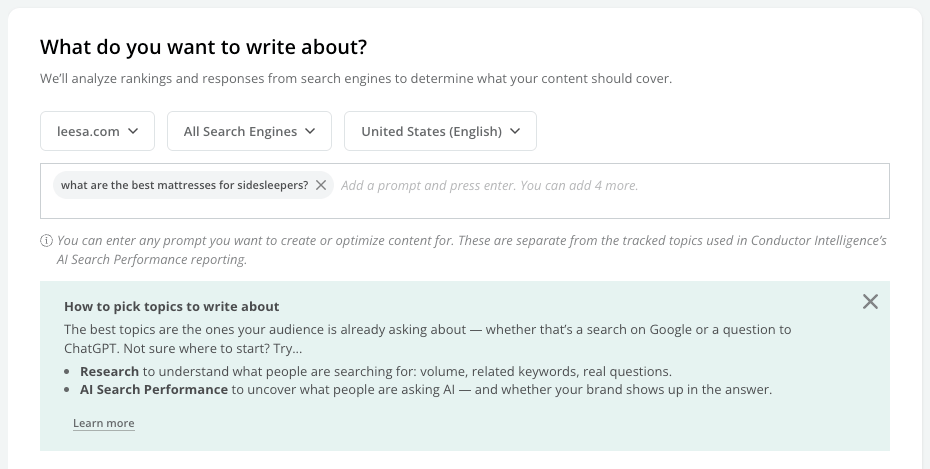Click the paragraph starting "The best topics are"
Viewport: 930px width, 469px height.
(428, 339)
